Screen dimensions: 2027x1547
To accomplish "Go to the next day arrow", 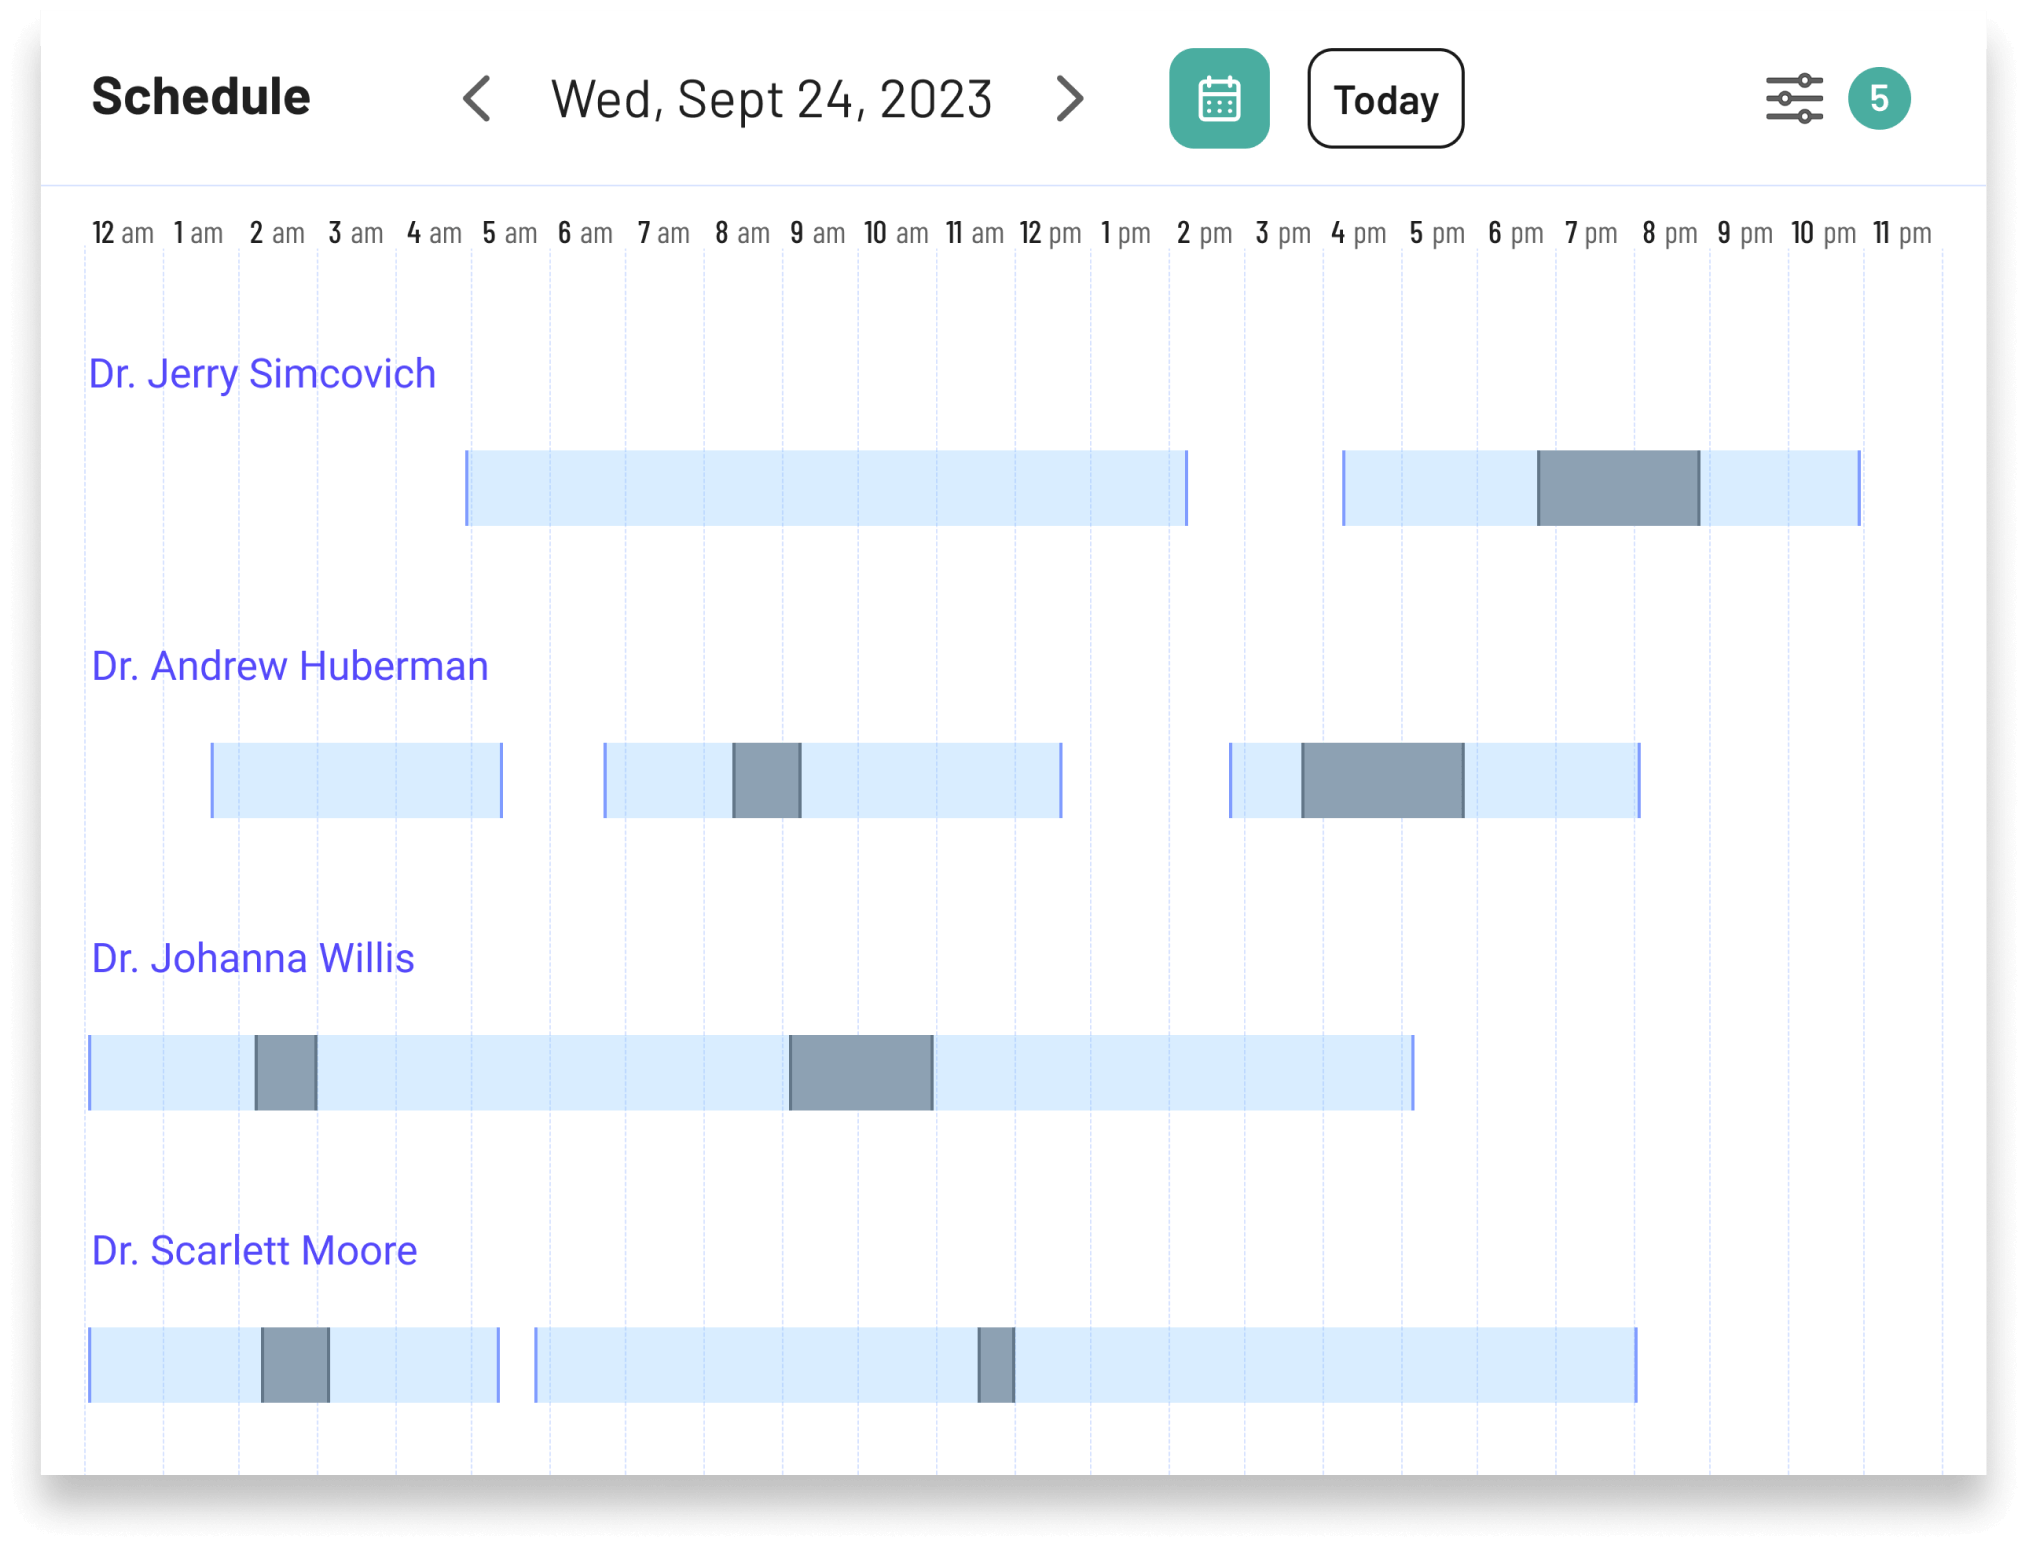I will click(x=1069, y=99).
